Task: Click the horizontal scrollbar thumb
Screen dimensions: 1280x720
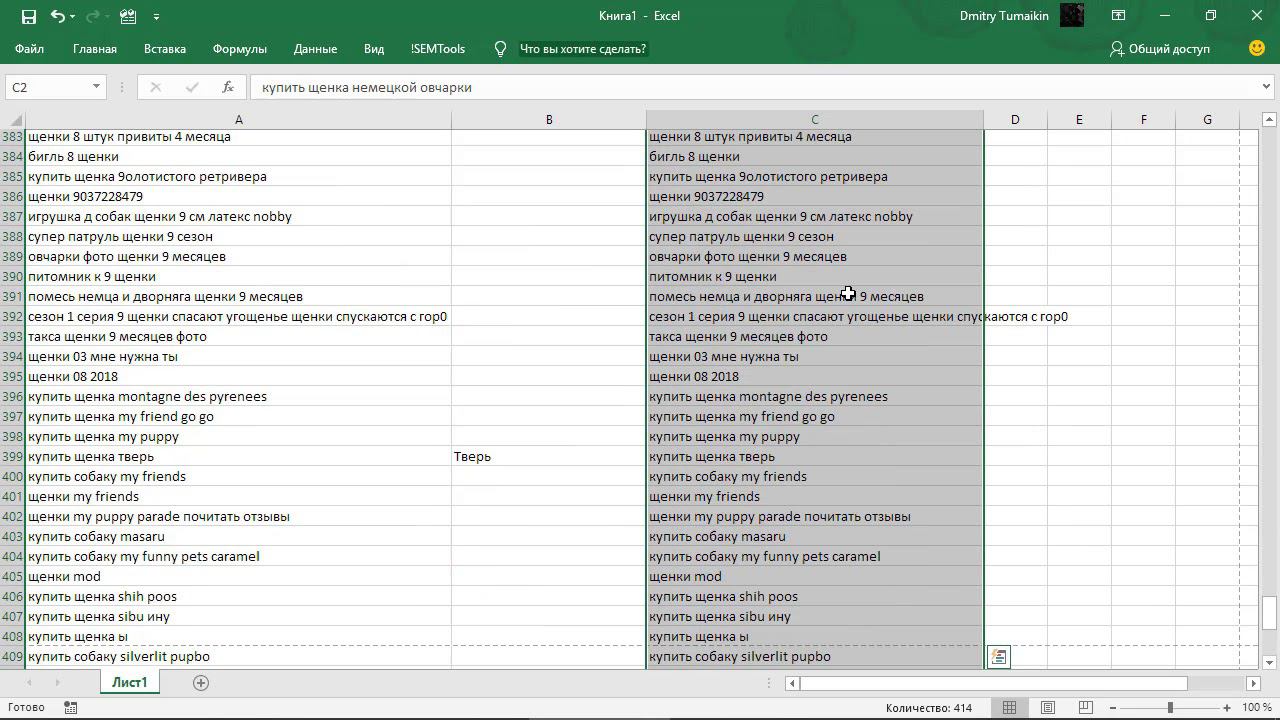Action: click(x=994, y=683)
